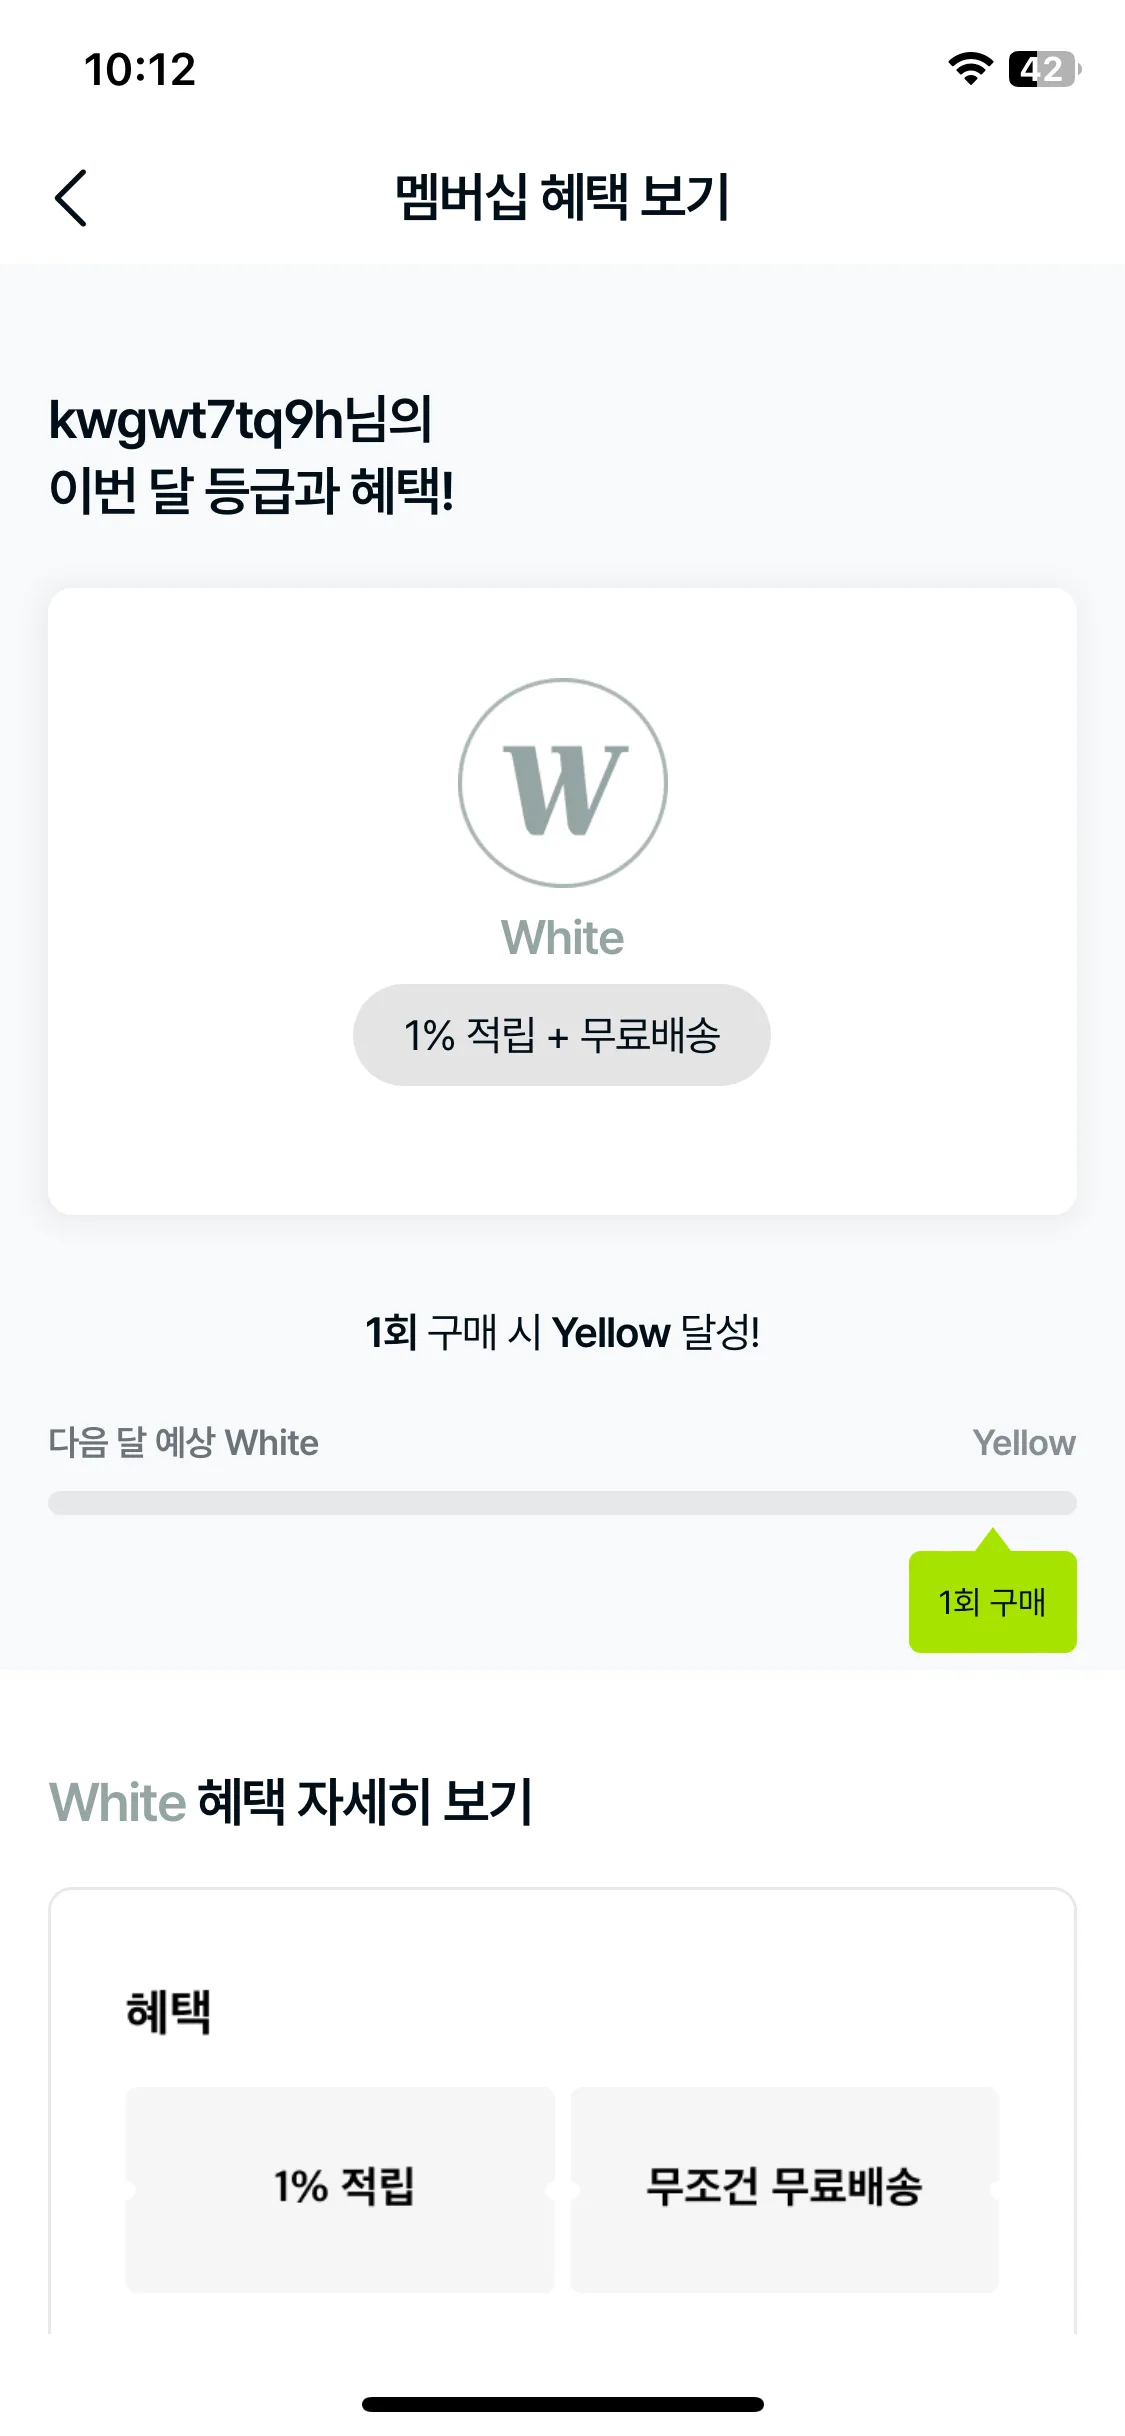Tap the 멤버십 혜택 보기 page title
1125x2436 pixels.
562,196
